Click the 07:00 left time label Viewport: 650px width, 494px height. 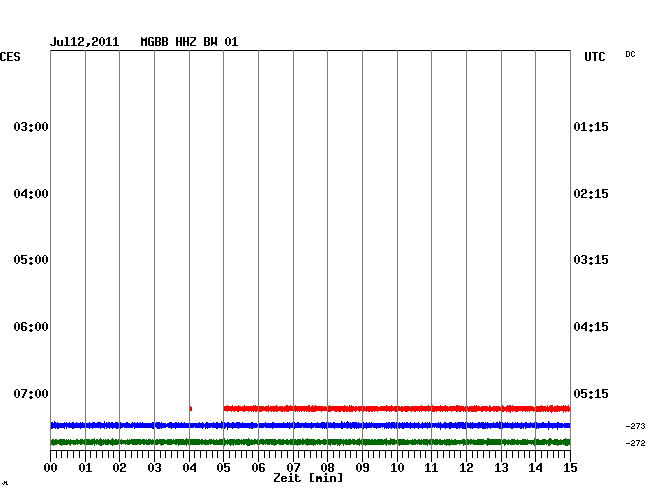click(x=31, y=393)
